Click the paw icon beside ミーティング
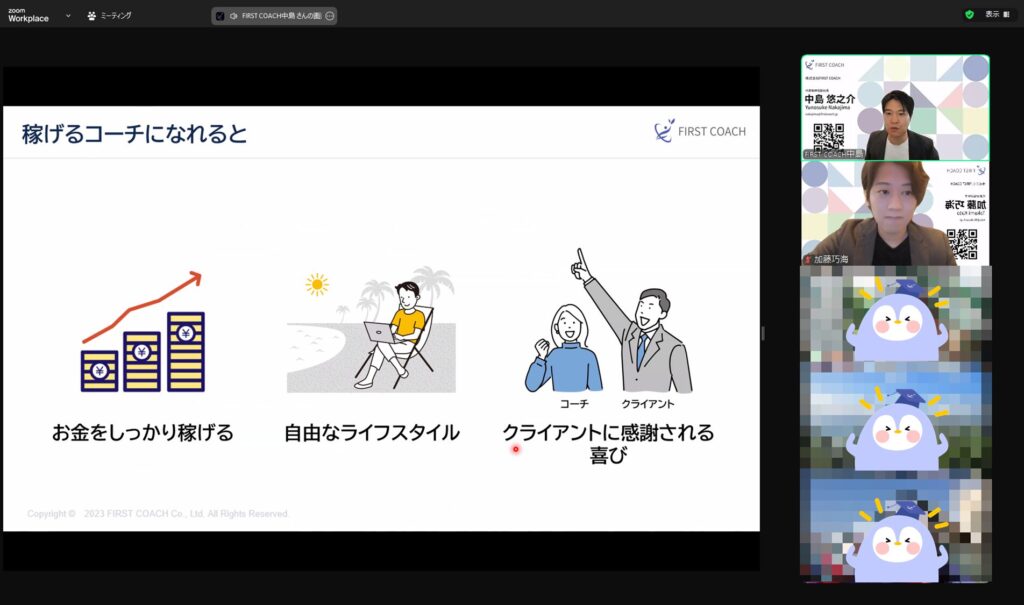Image resolution: width=1024 pixels, height=605 pixels. coord(92,16)
